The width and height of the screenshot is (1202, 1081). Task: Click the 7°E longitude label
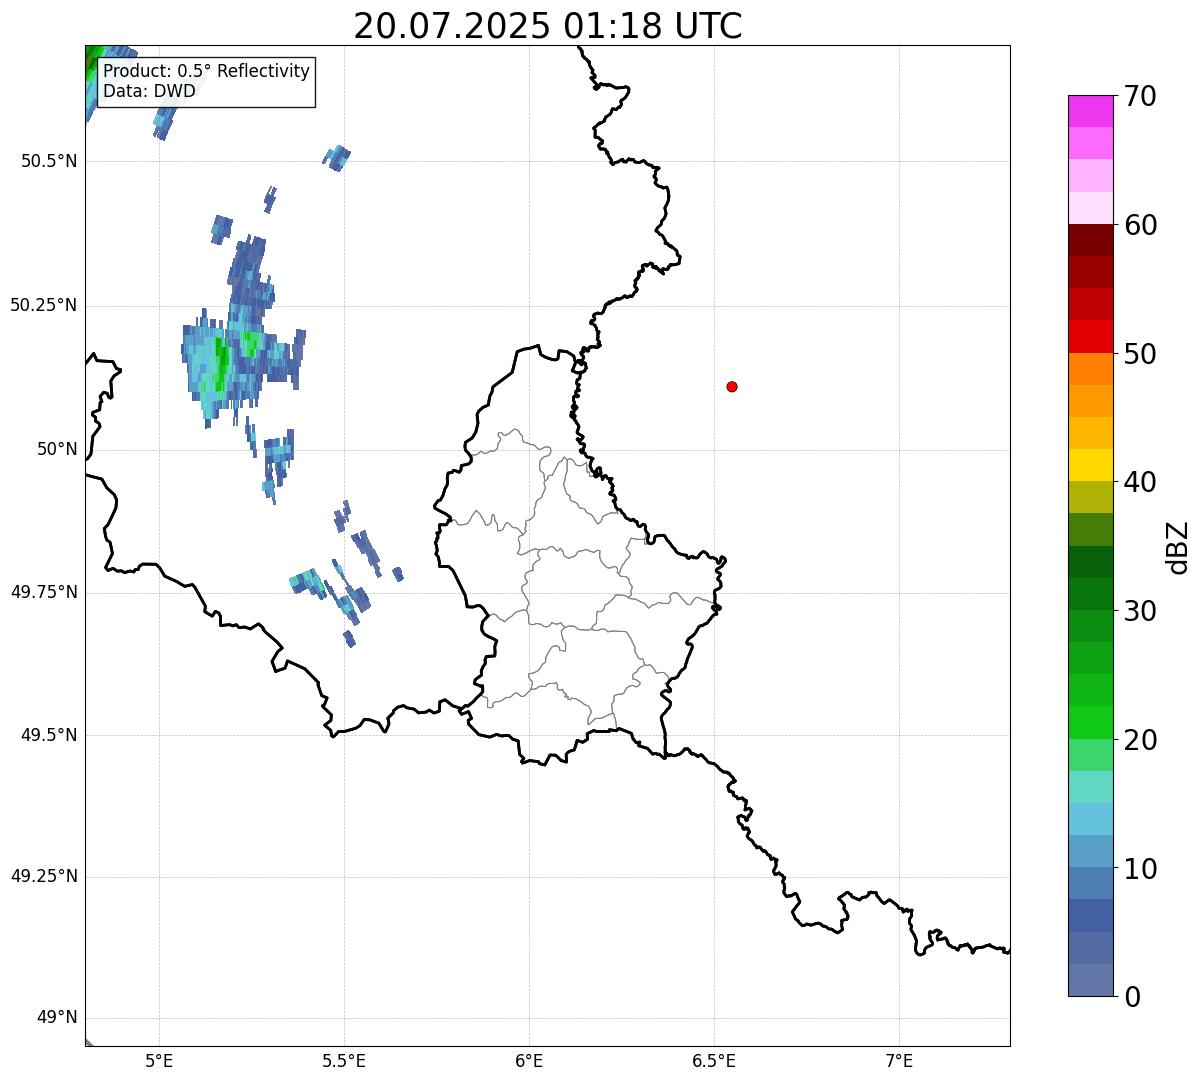coord(899,1060)
